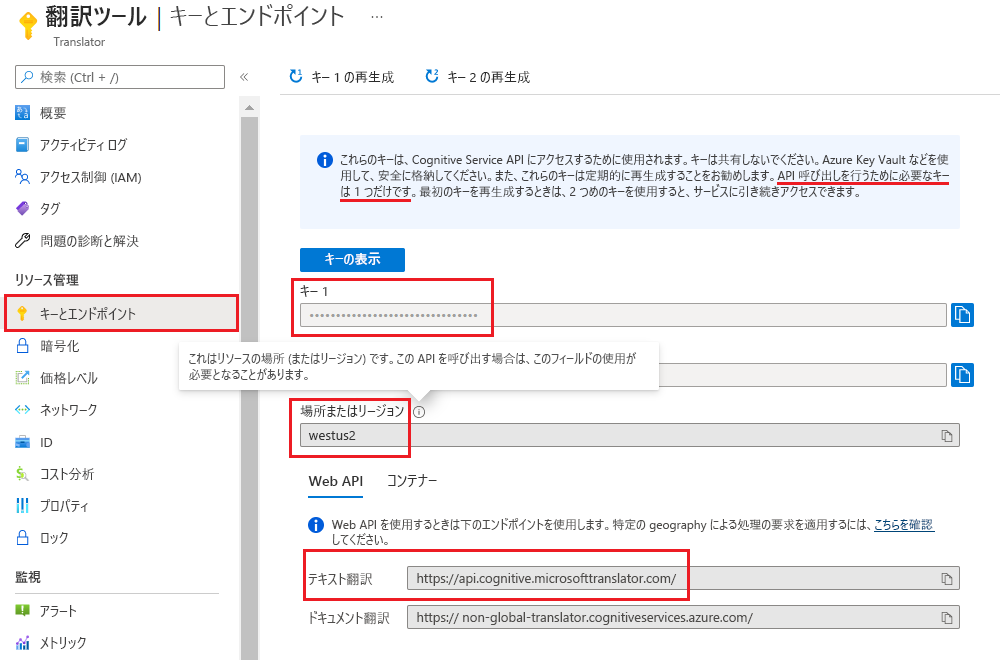Open アラート in sidebar
Viewport: 1000px width, 660px height.
[x=58, y=611]
